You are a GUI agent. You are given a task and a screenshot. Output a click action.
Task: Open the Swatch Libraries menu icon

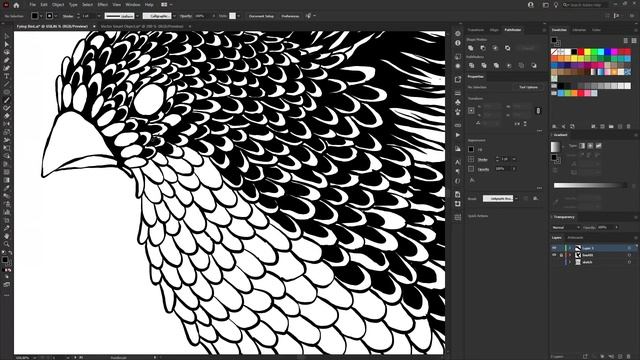click(x=555, y=127)
